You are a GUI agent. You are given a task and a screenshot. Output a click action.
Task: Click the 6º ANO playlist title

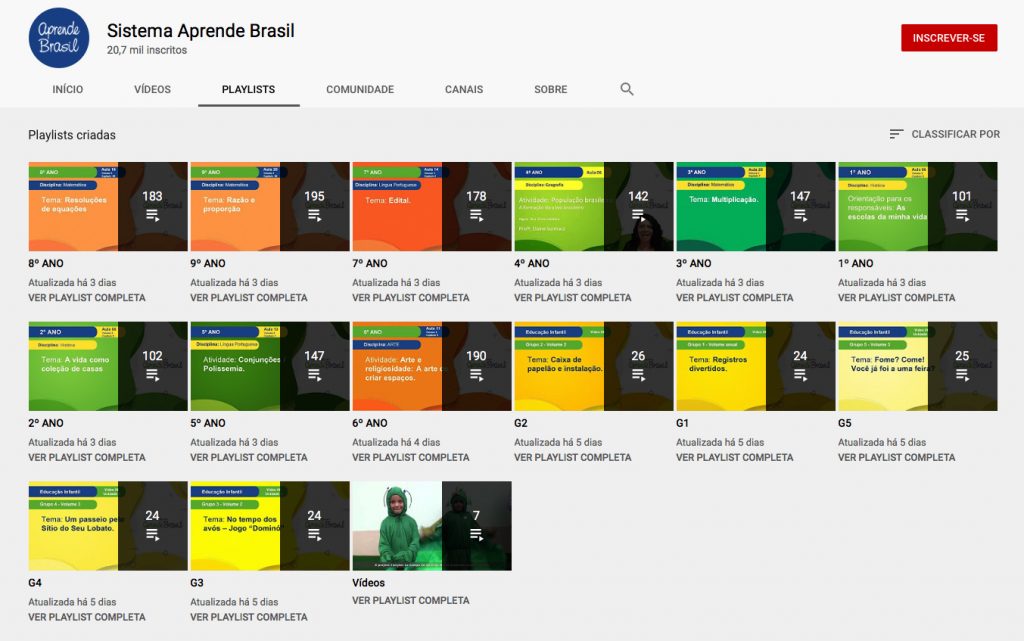click(370, 423)
